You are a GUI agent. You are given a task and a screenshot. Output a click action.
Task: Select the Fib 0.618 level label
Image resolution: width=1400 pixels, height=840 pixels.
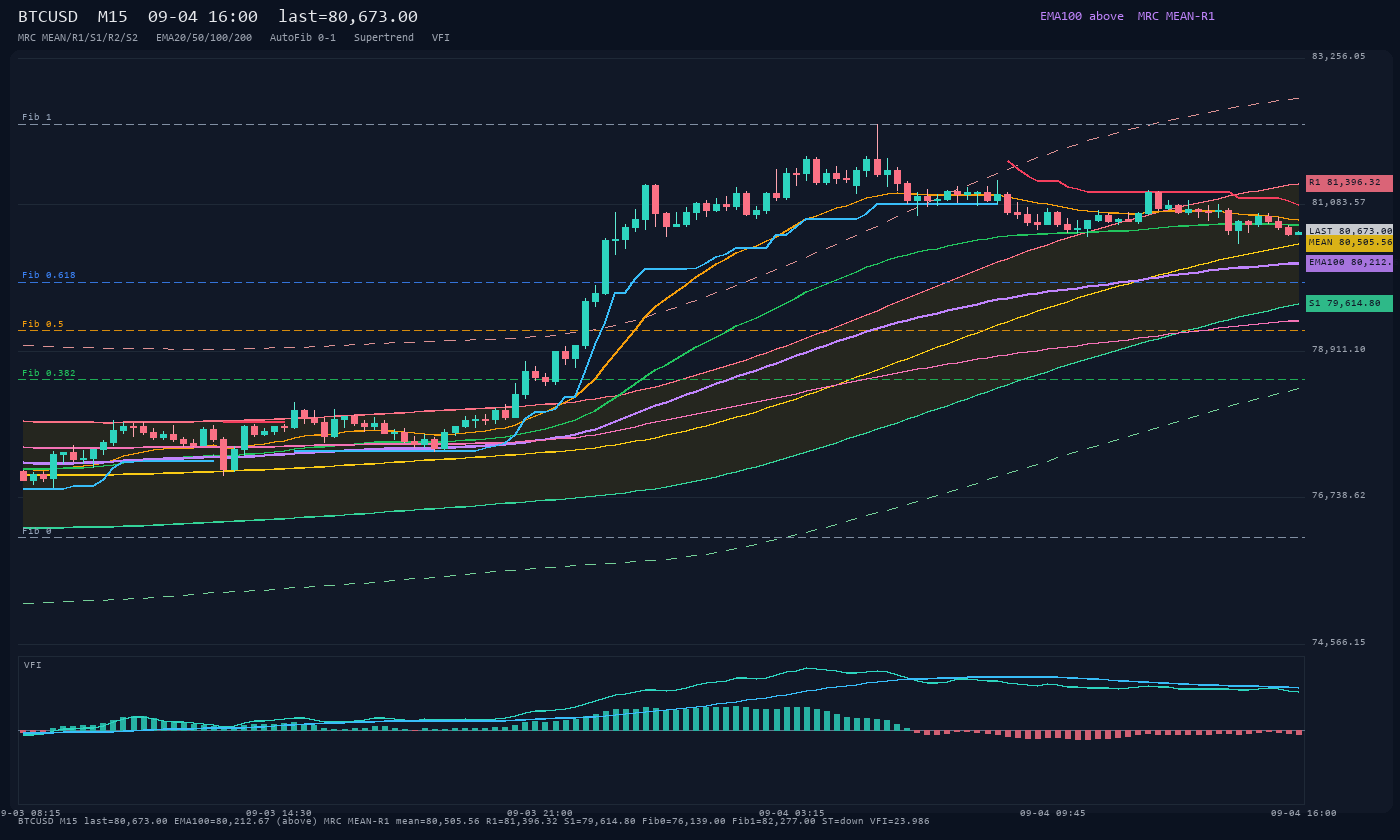coord(49,275)
